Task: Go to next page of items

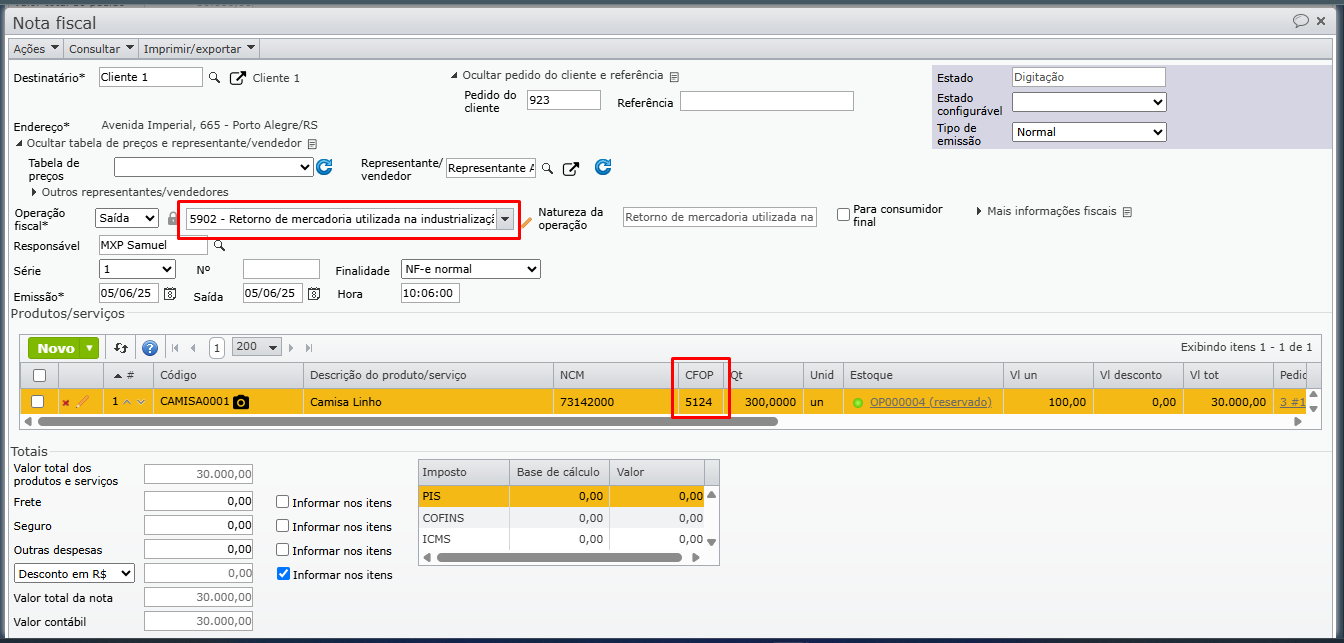Action: pos(292,348)
